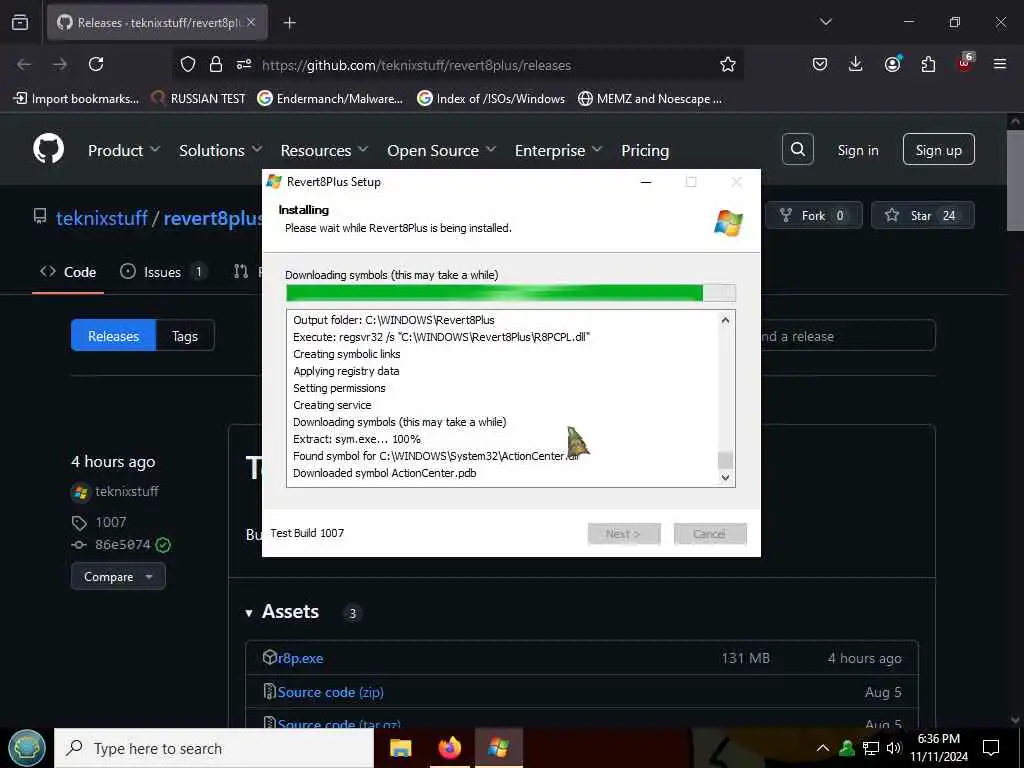The height and width of the screenshot is (768, 1024).
Task: Open the 1007 tag link
Action: (x=110, y=522)
